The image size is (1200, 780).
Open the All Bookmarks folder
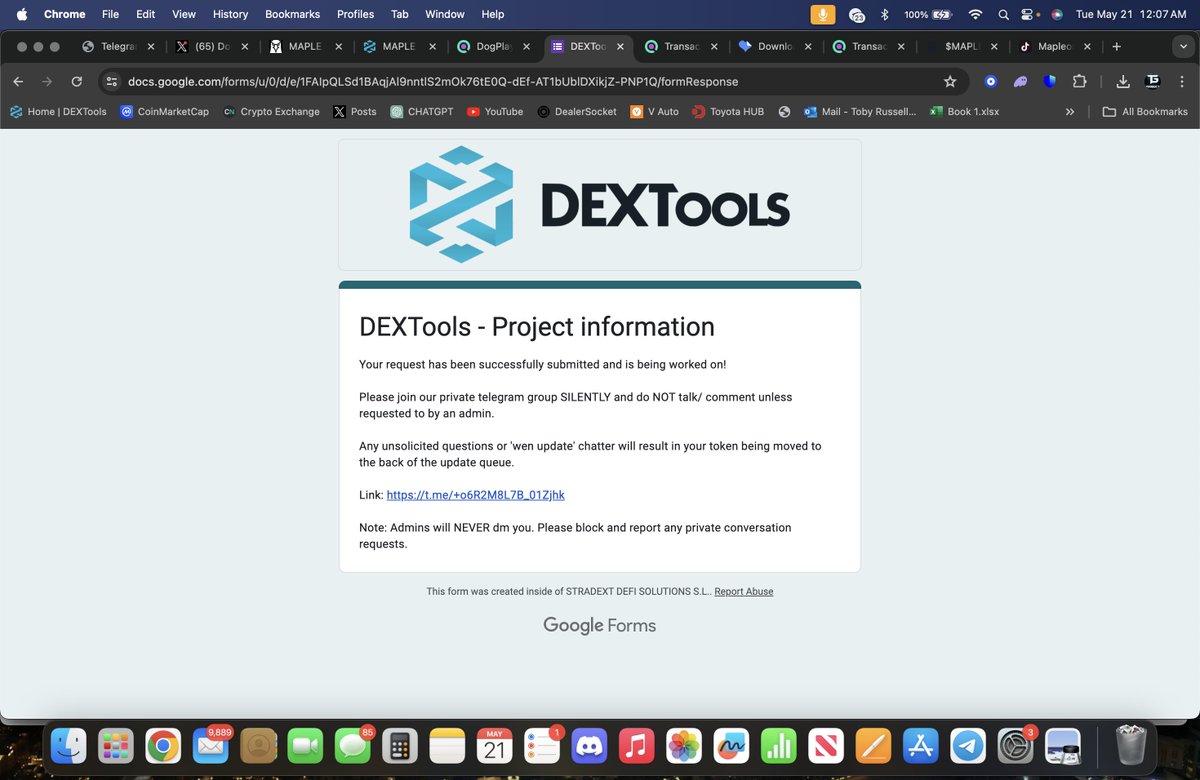point(1144,111)
